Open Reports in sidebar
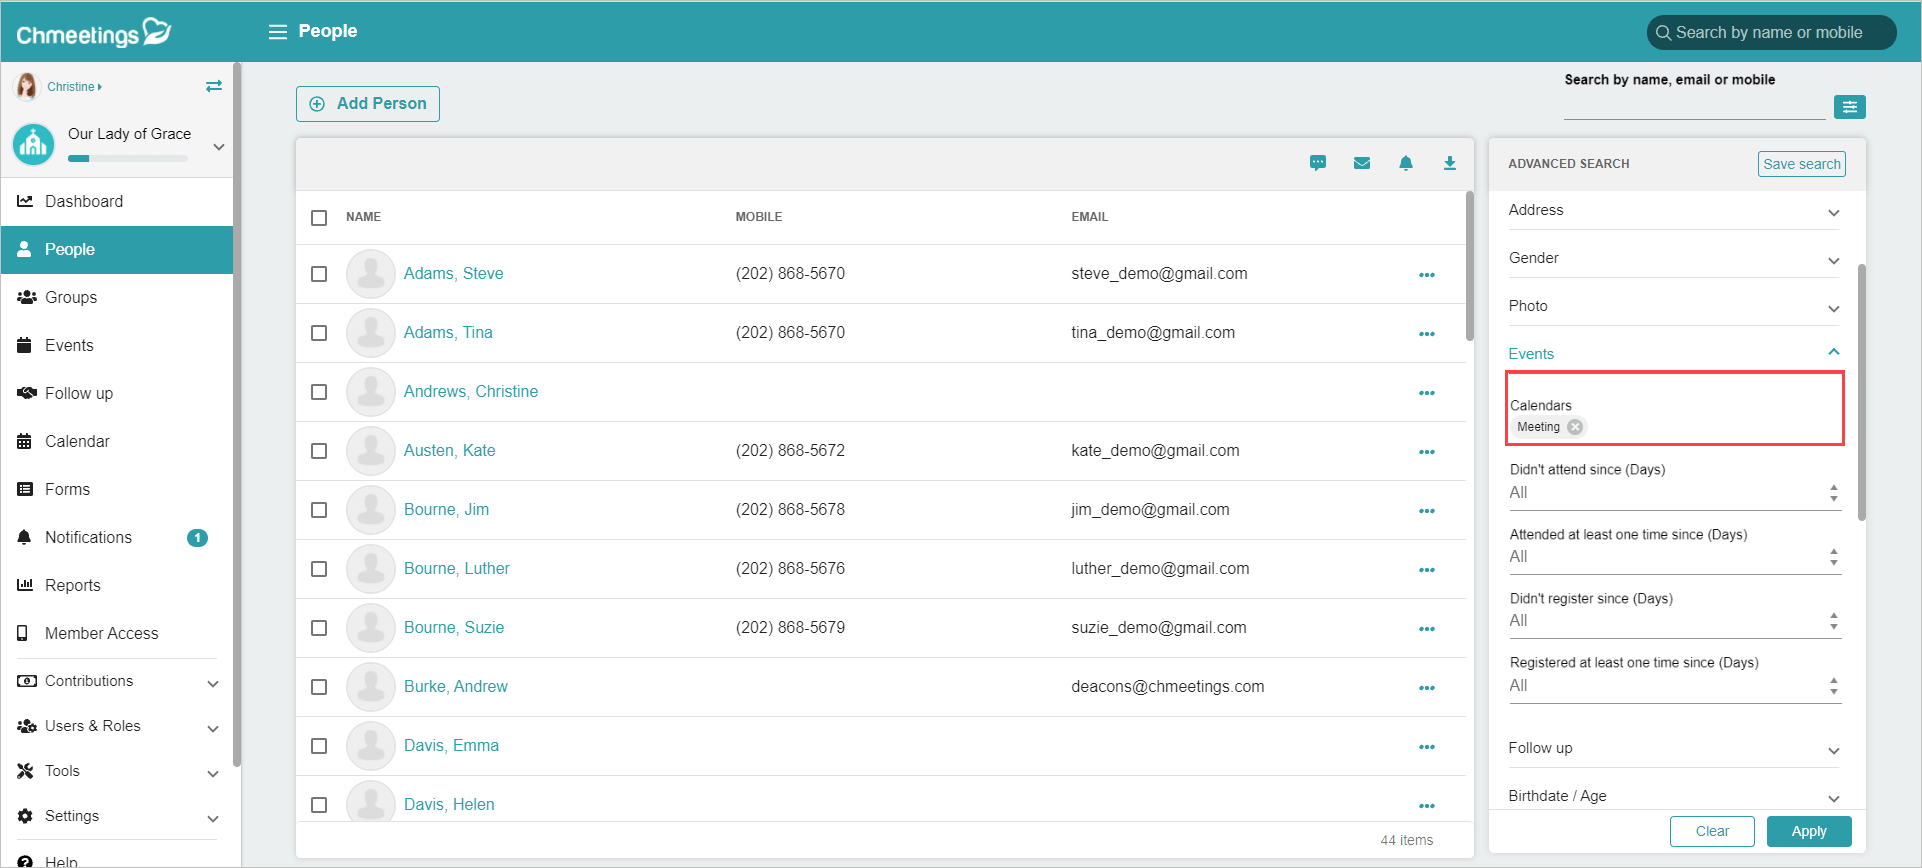1922x868 pixels. coord(118,586)
